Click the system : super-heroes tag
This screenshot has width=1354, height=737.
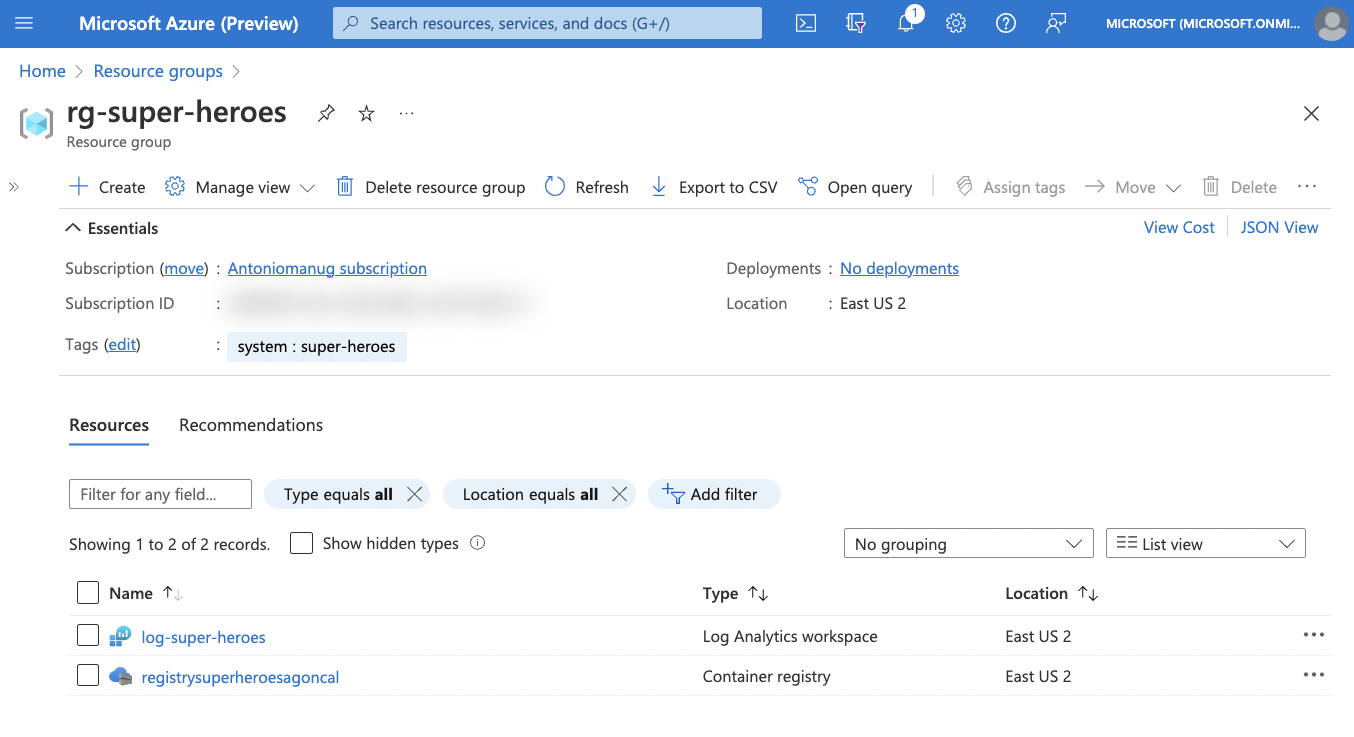317,347
